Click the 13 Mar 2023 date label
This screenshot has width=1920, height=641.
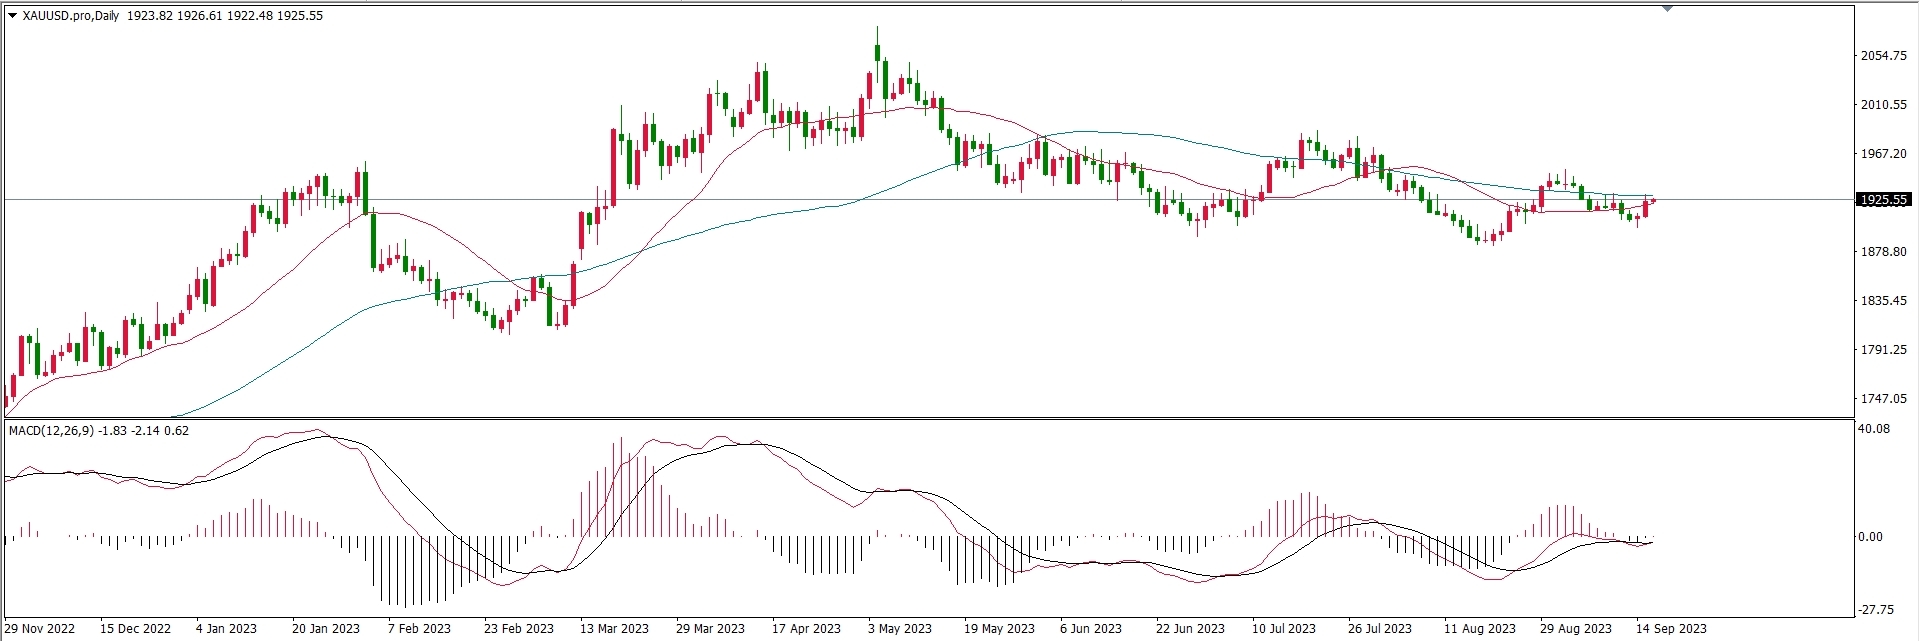[x=614, y=629]
